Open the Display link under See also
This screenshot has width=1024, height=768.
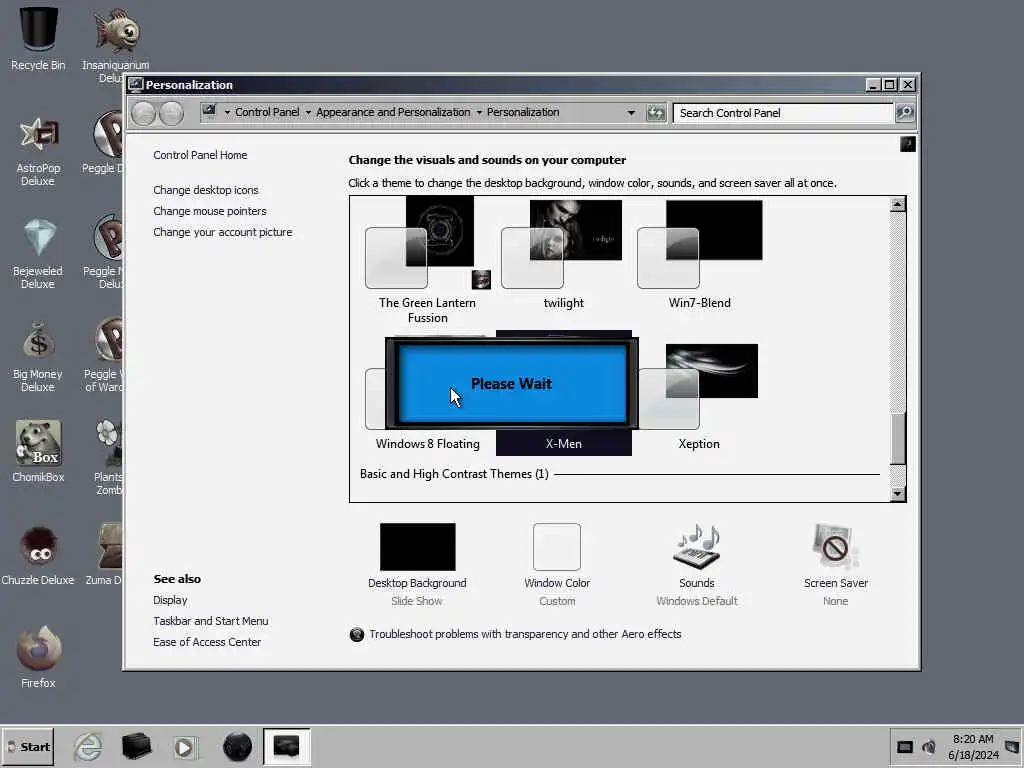(x=170, y=600)
